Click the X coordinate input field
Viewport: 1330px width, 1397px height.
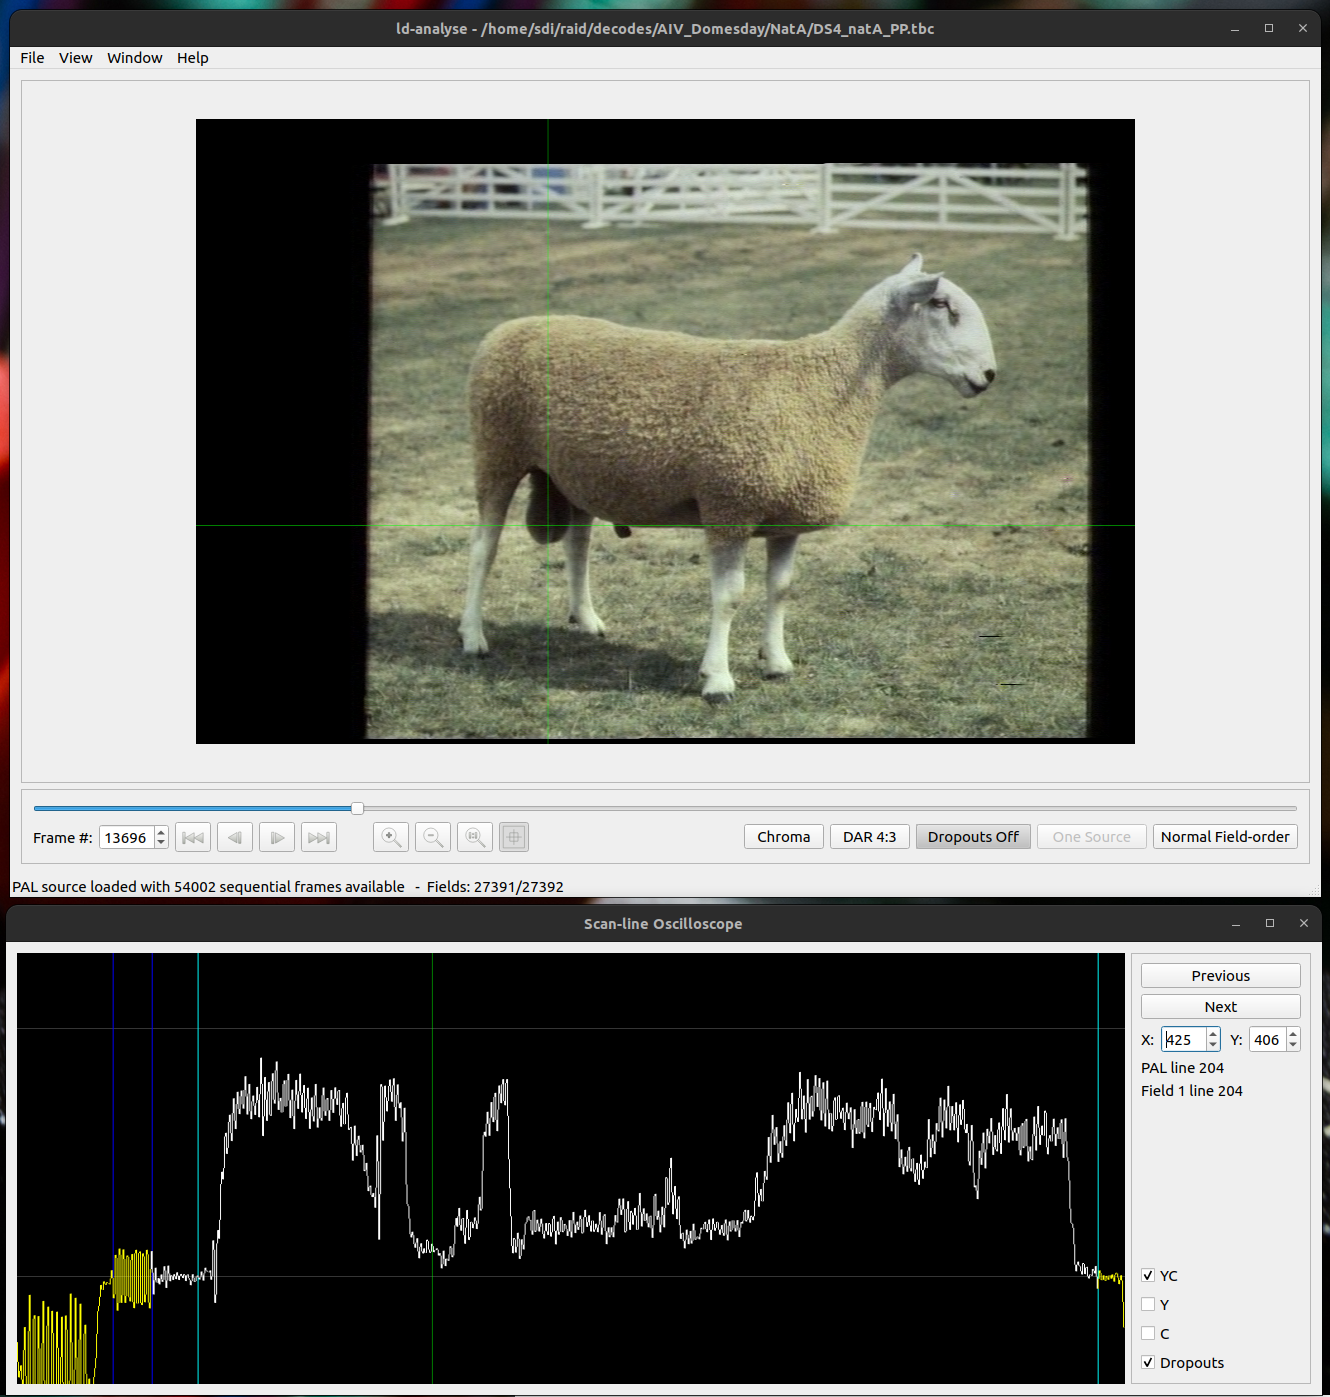click(x=1184, y=1040)
